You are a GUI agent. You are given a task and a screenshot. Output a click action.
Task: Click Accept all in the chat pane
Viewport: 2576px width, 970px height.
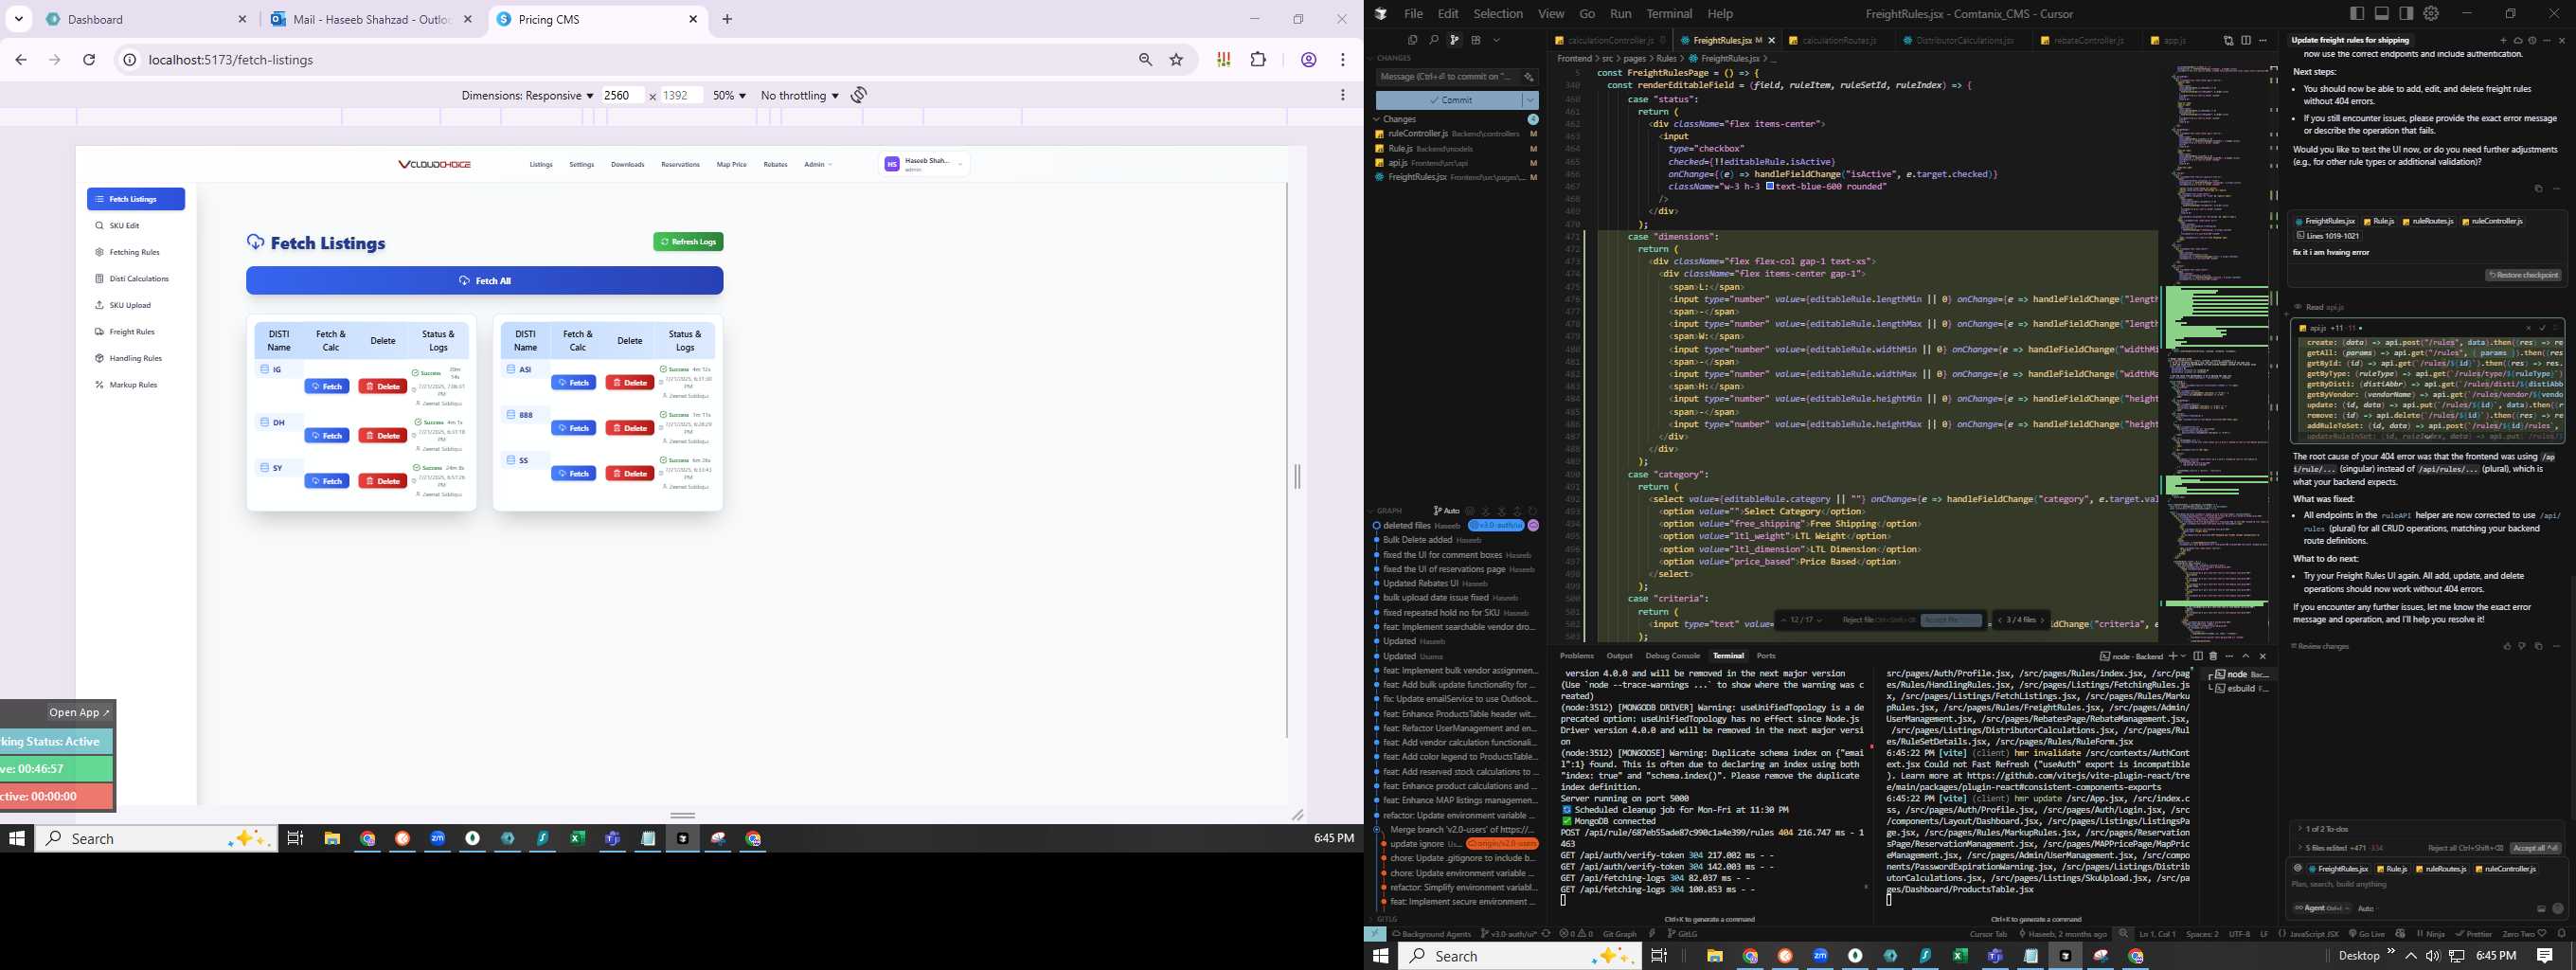coord(2535,848)
